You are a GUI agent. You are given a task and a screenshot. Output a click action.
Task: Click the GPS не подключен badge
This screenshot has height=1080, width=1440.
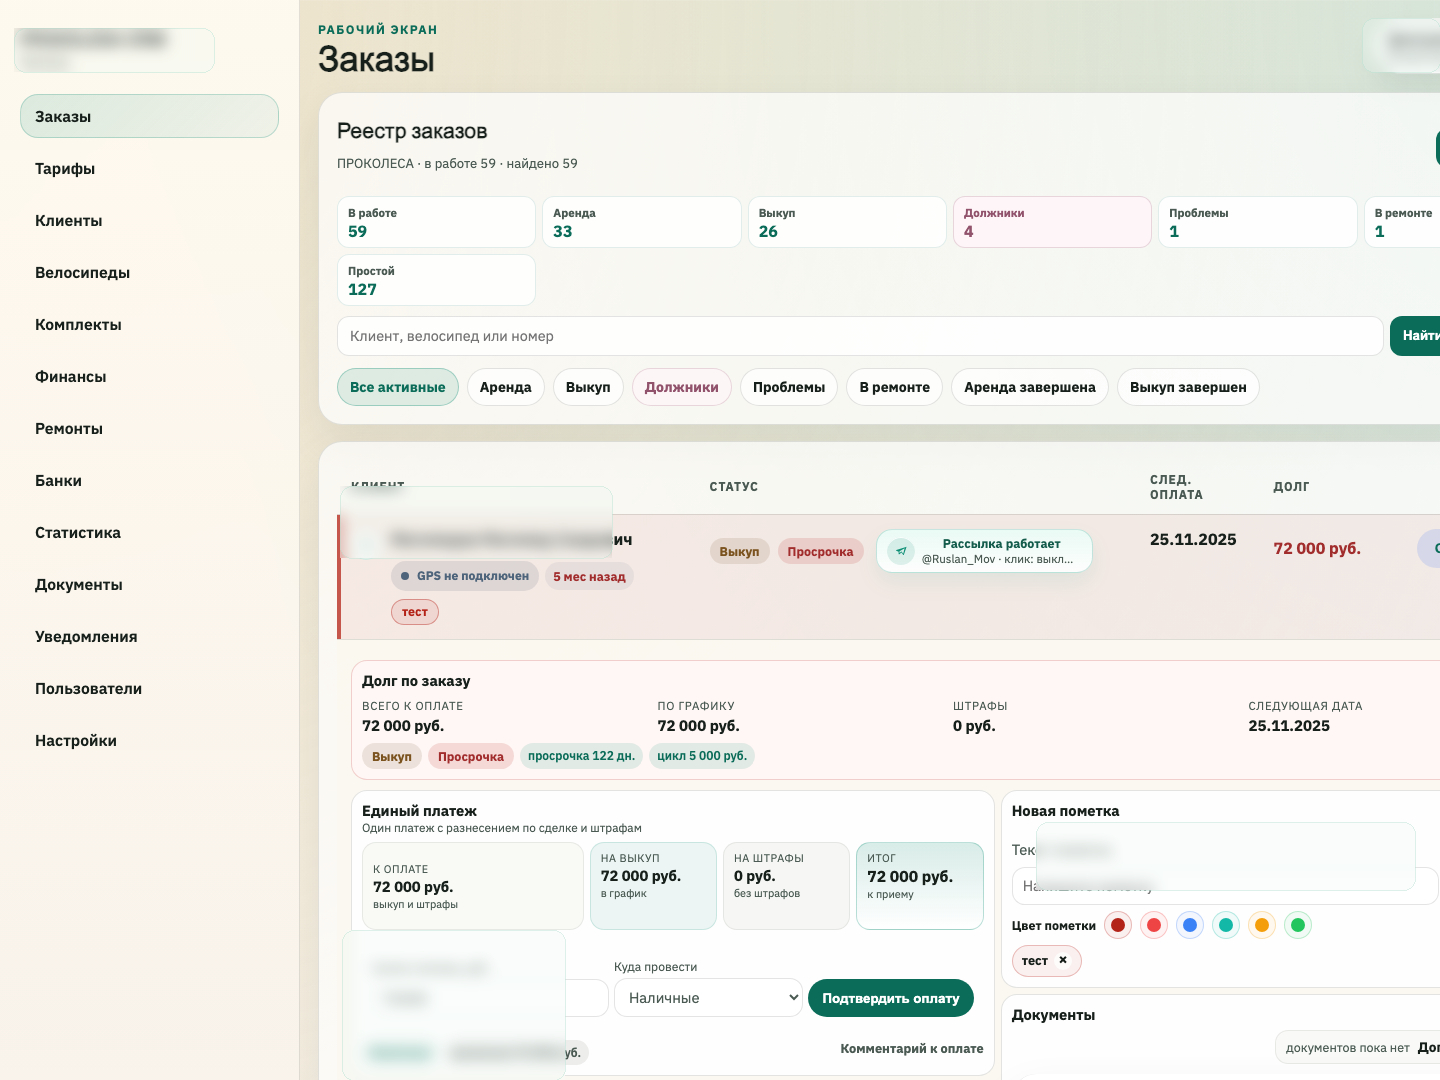465,576
